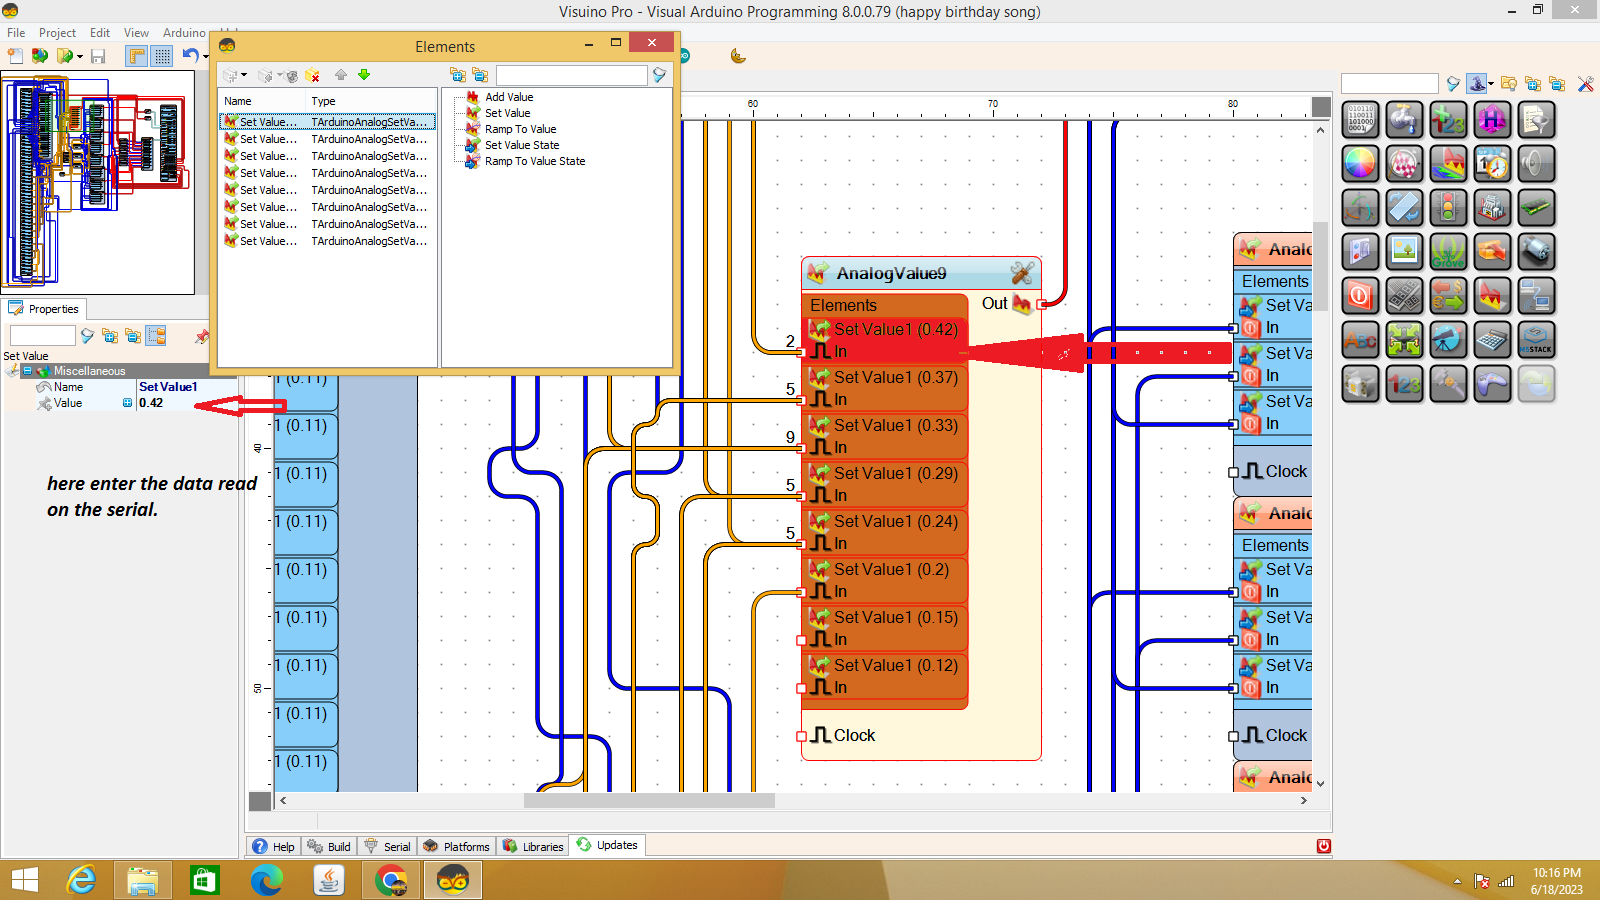Open the speaker audio component category
This screenshot has height=900, width=1600.
point(1536,164)
